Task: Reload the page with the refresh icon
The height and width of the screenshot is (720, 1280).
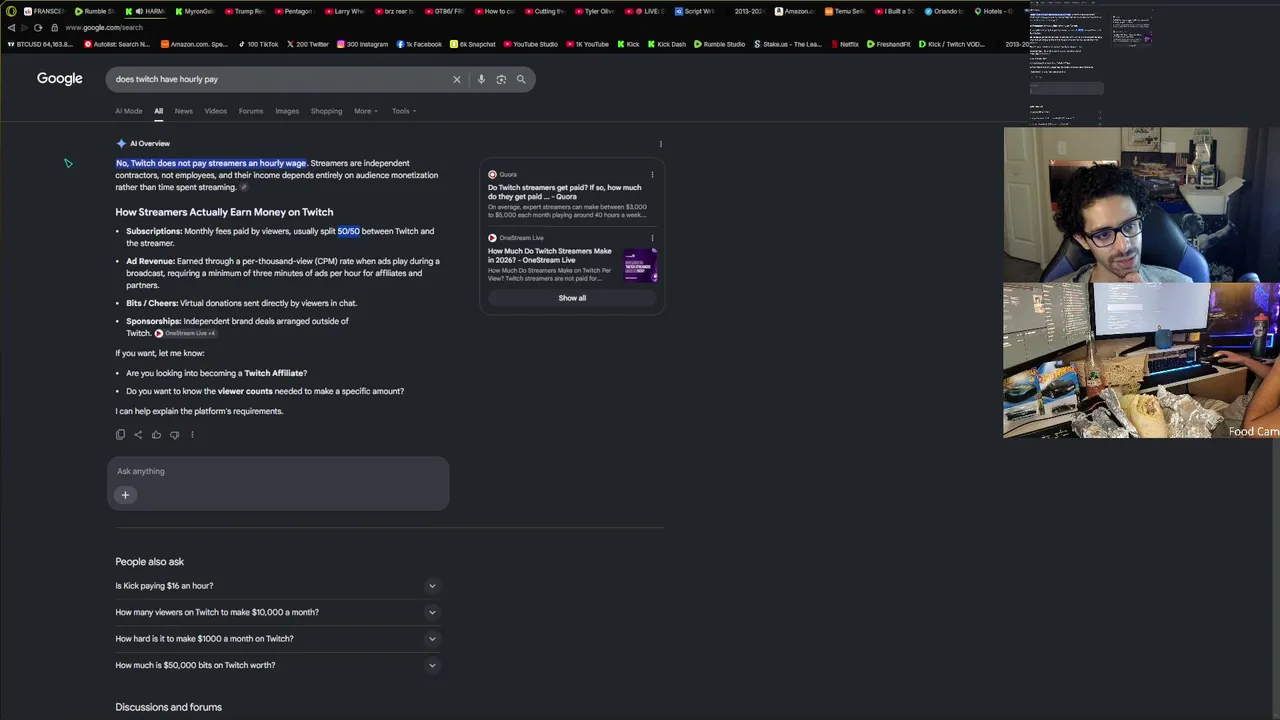Action: coord(38,27)
